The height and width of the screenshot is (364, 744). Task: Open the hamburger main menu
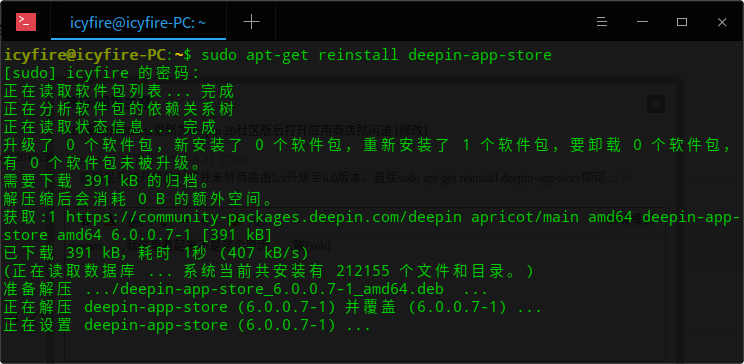pyautogui.click(x=602, y=22)
